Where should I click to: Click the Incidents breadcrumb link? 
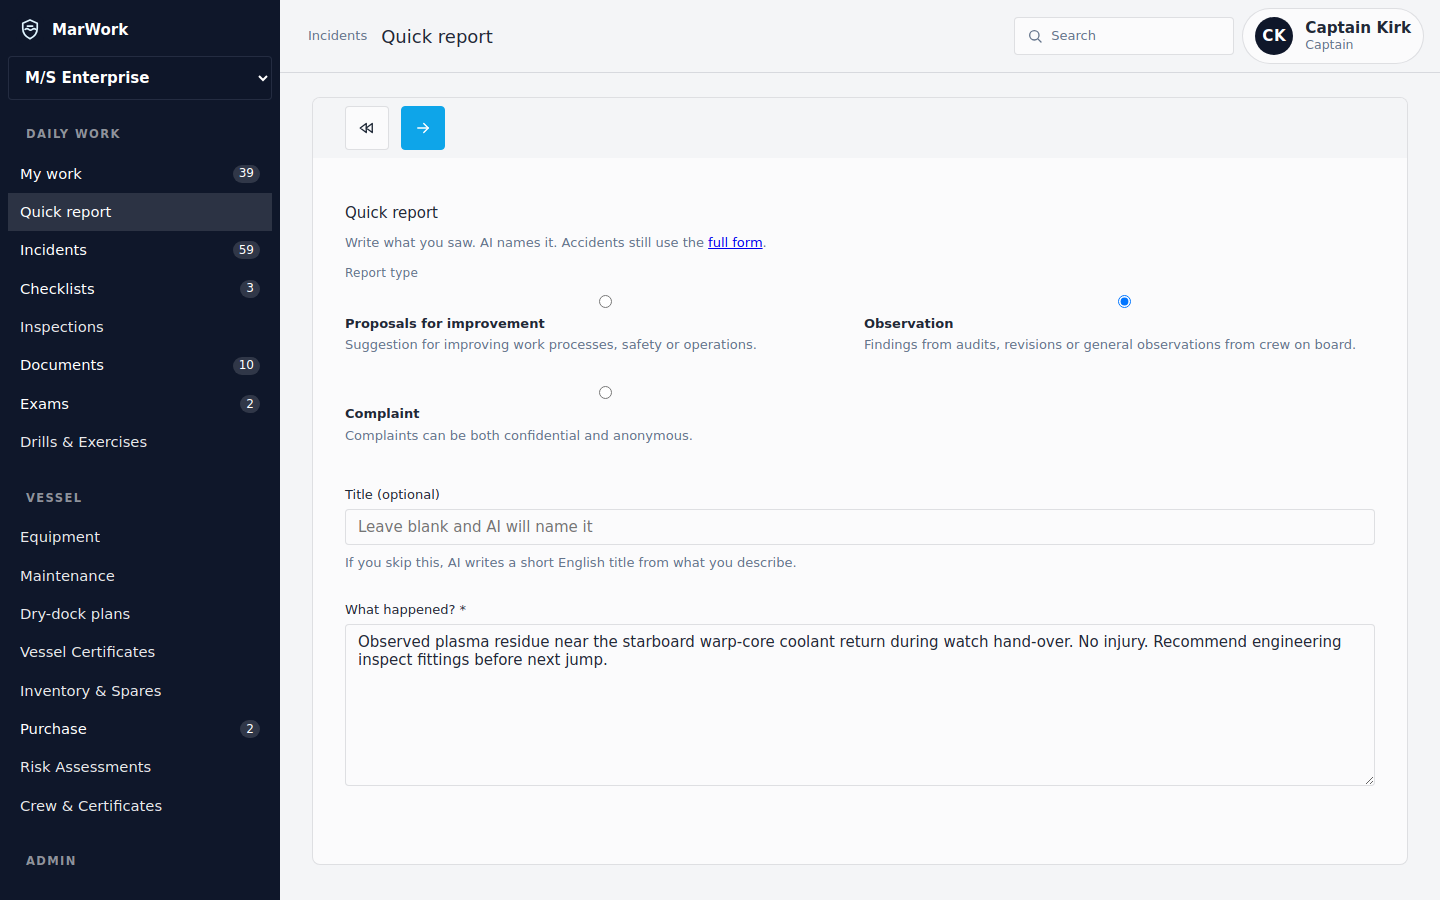(337, 36)
